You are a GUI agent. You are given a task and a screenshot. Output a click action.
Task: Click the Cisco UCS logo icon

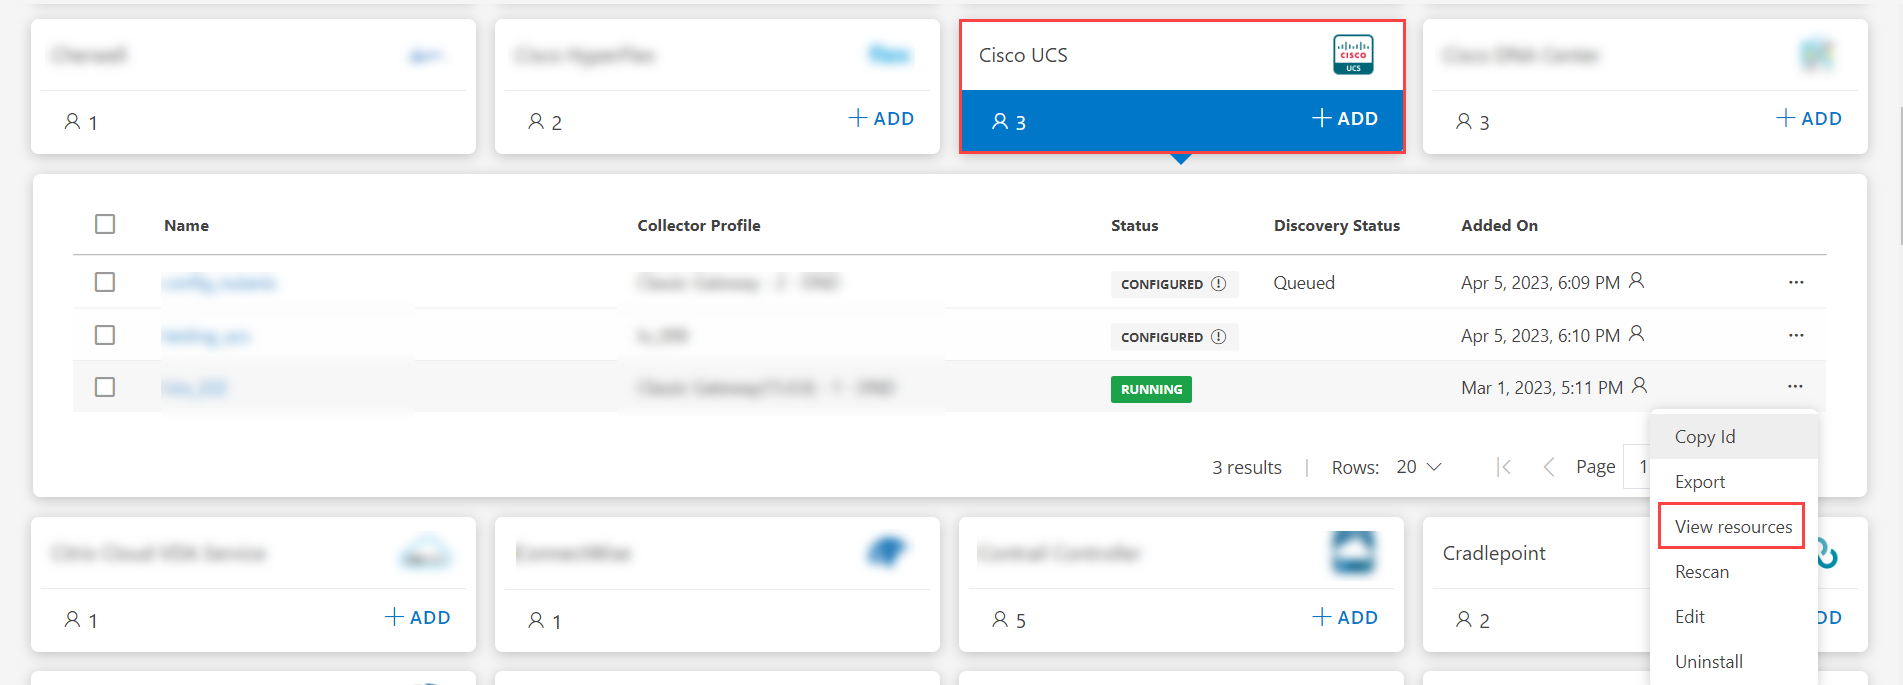1353,55
